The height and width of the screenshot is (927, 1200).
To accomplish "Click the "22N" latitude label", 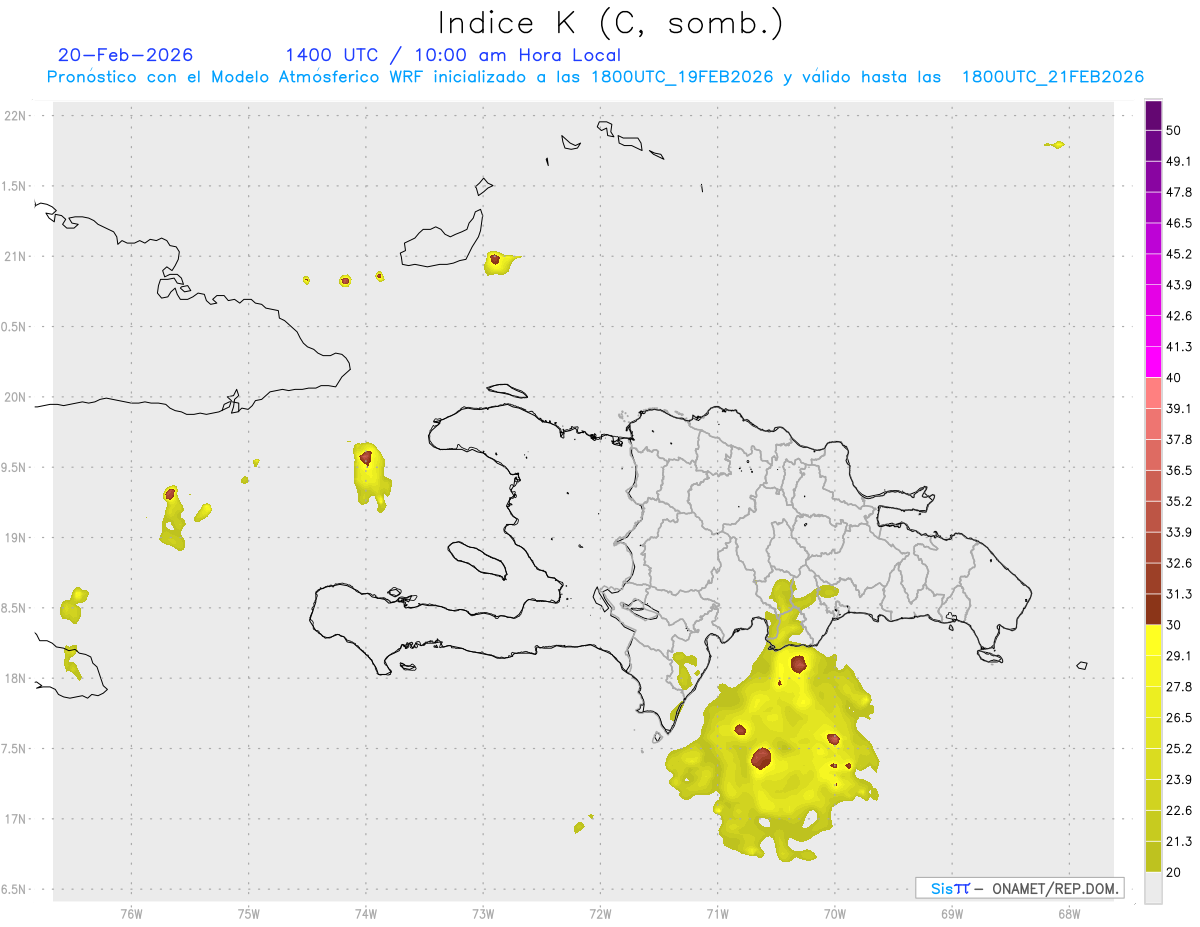I will 16,116.
